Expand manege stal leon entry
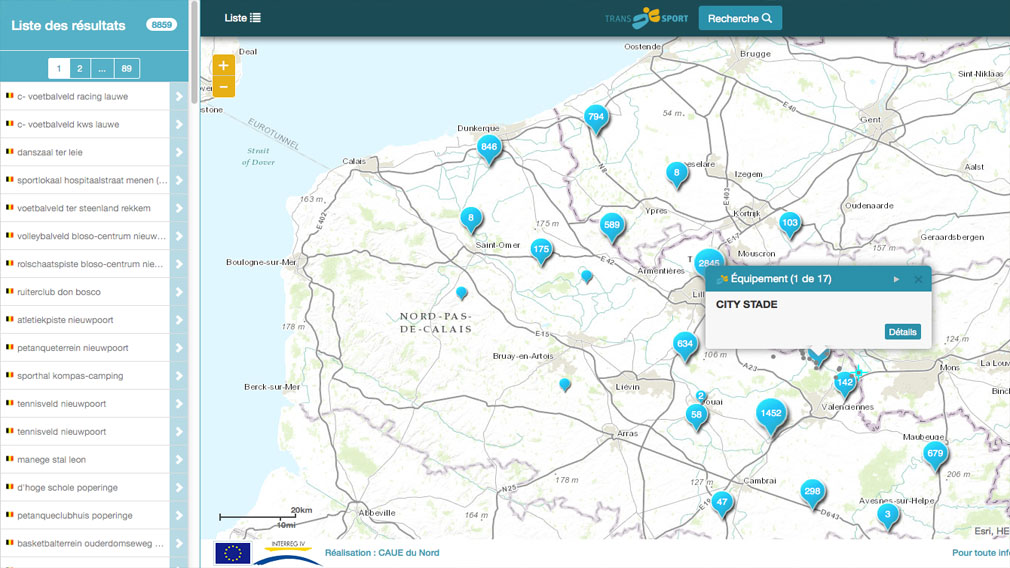This screenshot has width=1010, height=568. [x=179, y=460]
